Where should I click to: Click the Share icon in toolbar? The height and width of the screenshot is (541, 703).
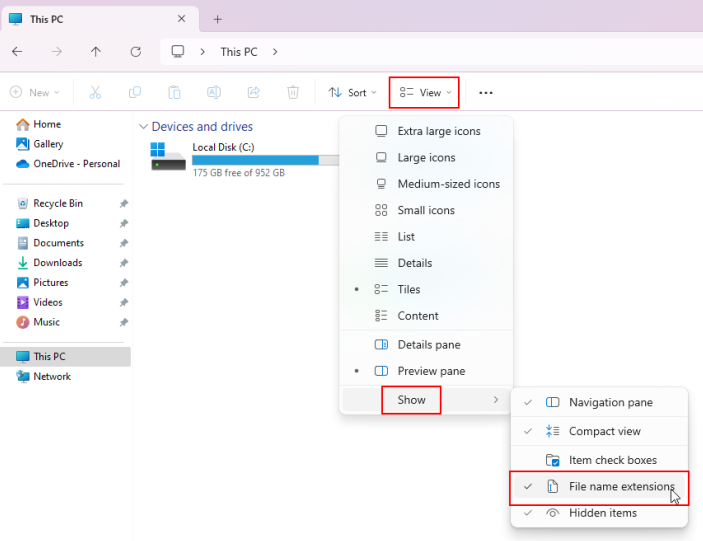pyautogui.click(x=253, y=92)
